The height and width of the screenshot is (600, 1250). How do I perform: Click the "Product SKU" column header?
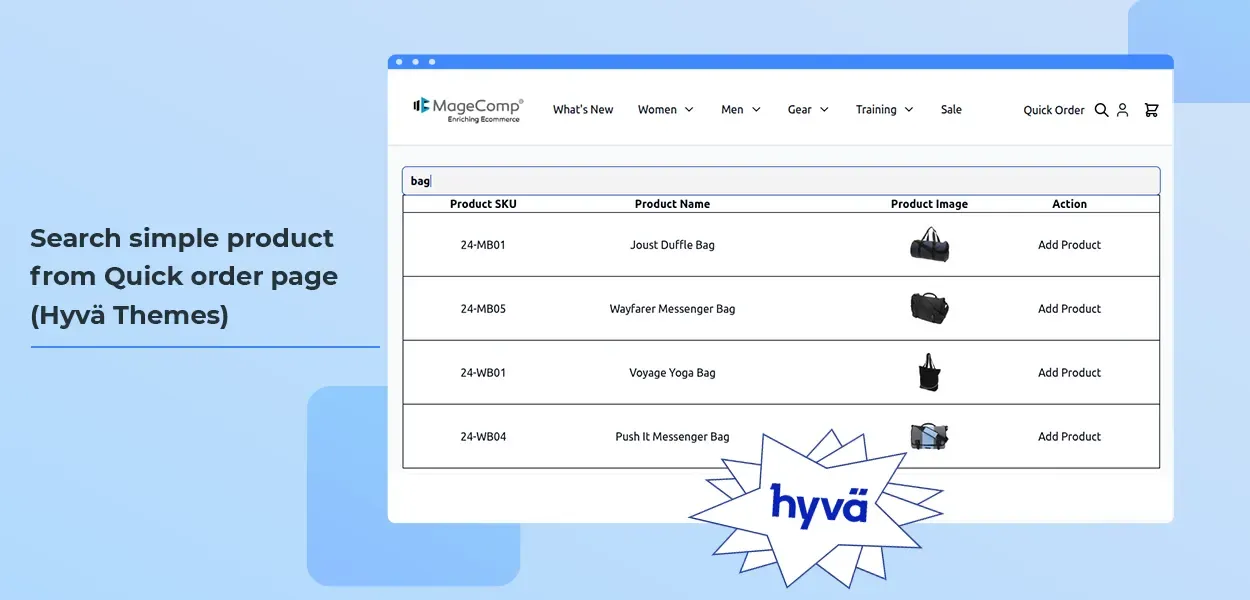(x=483, y=204)
